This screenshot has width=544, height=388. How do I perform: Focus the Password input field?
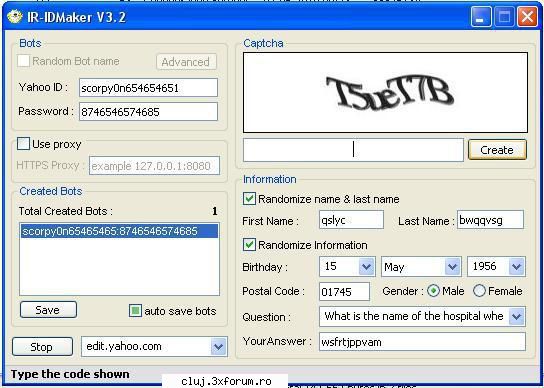148,112
